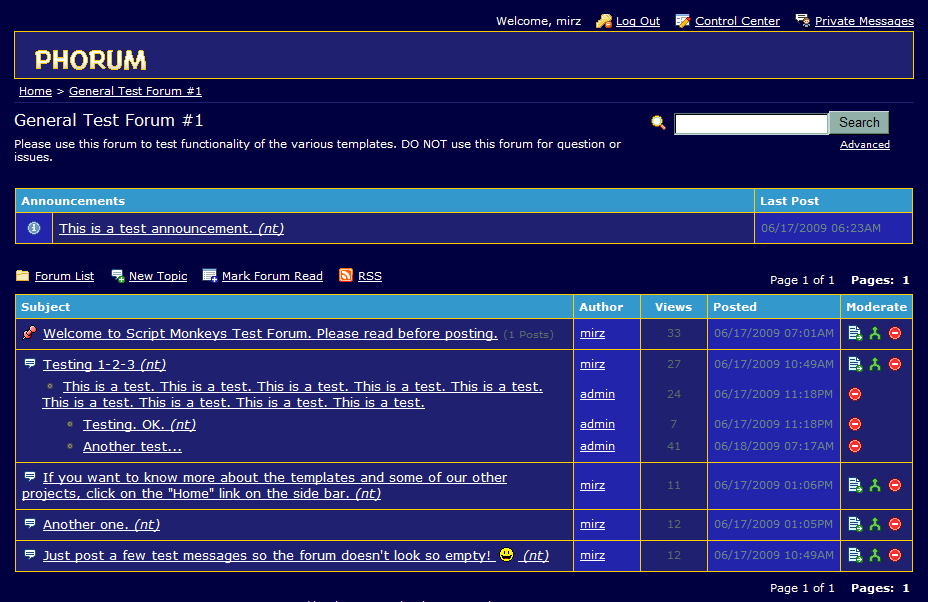The image size is (928, 602).
Task: Click the PHORUM logo
Action: (x=90, y=60)
